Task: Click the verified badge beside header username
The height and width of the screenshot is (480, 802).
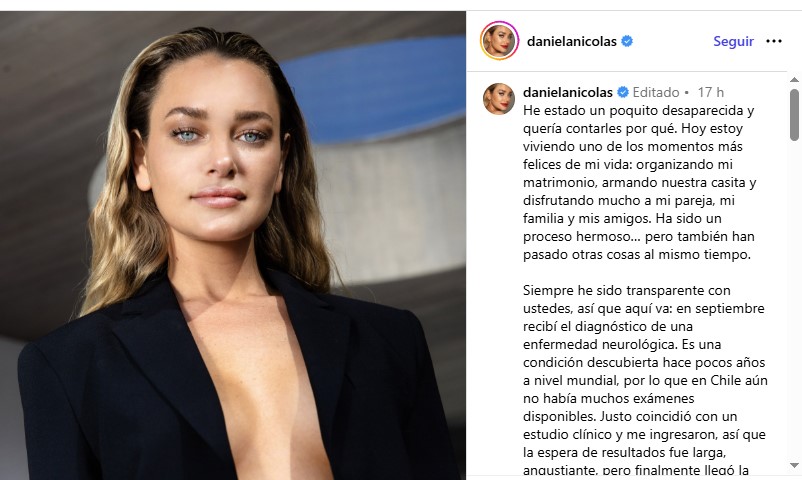Action: (x=627, y=41)
